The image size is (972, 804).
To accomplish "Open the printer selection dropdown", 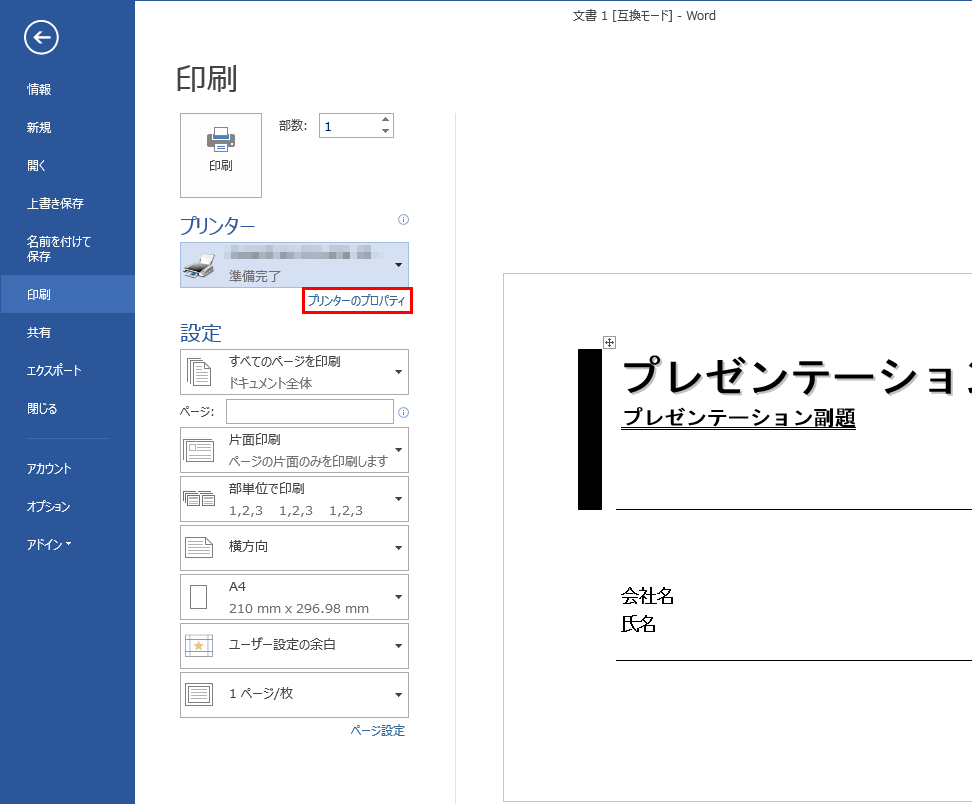I will tap(294, 265).
